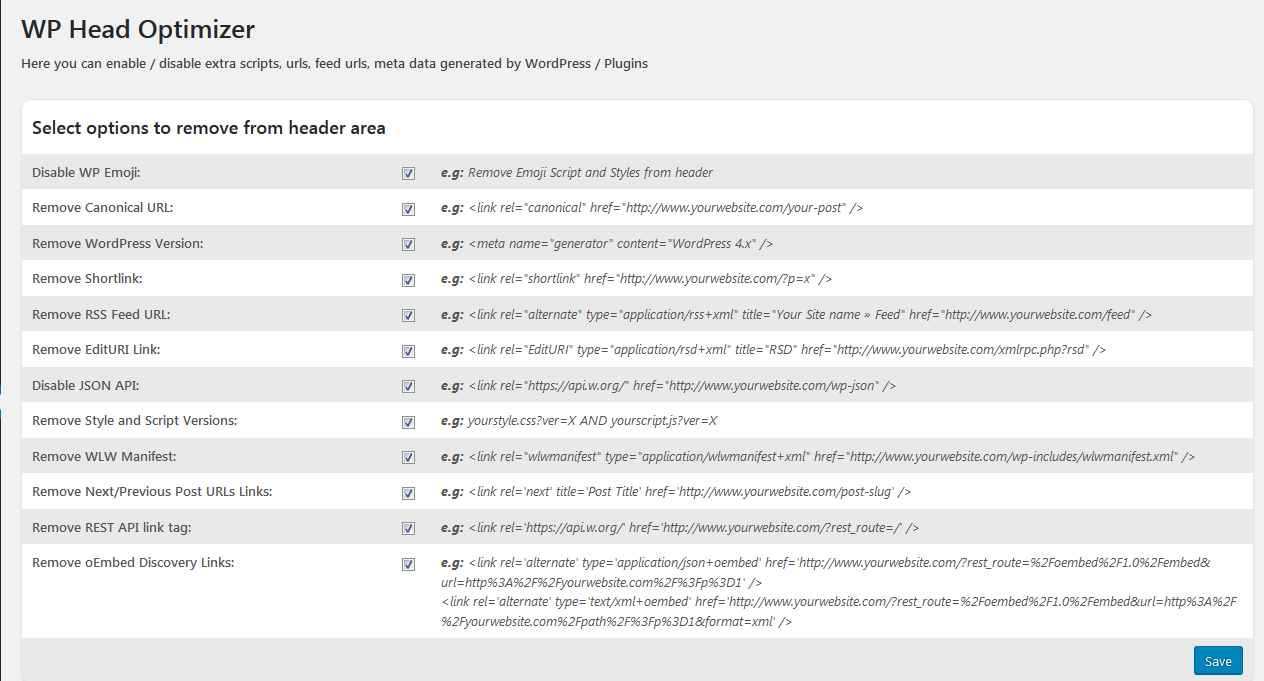Screen dimensions: 1264x681
Task: Click the 'Select options to remove' heading
Action: coord(209,128)
